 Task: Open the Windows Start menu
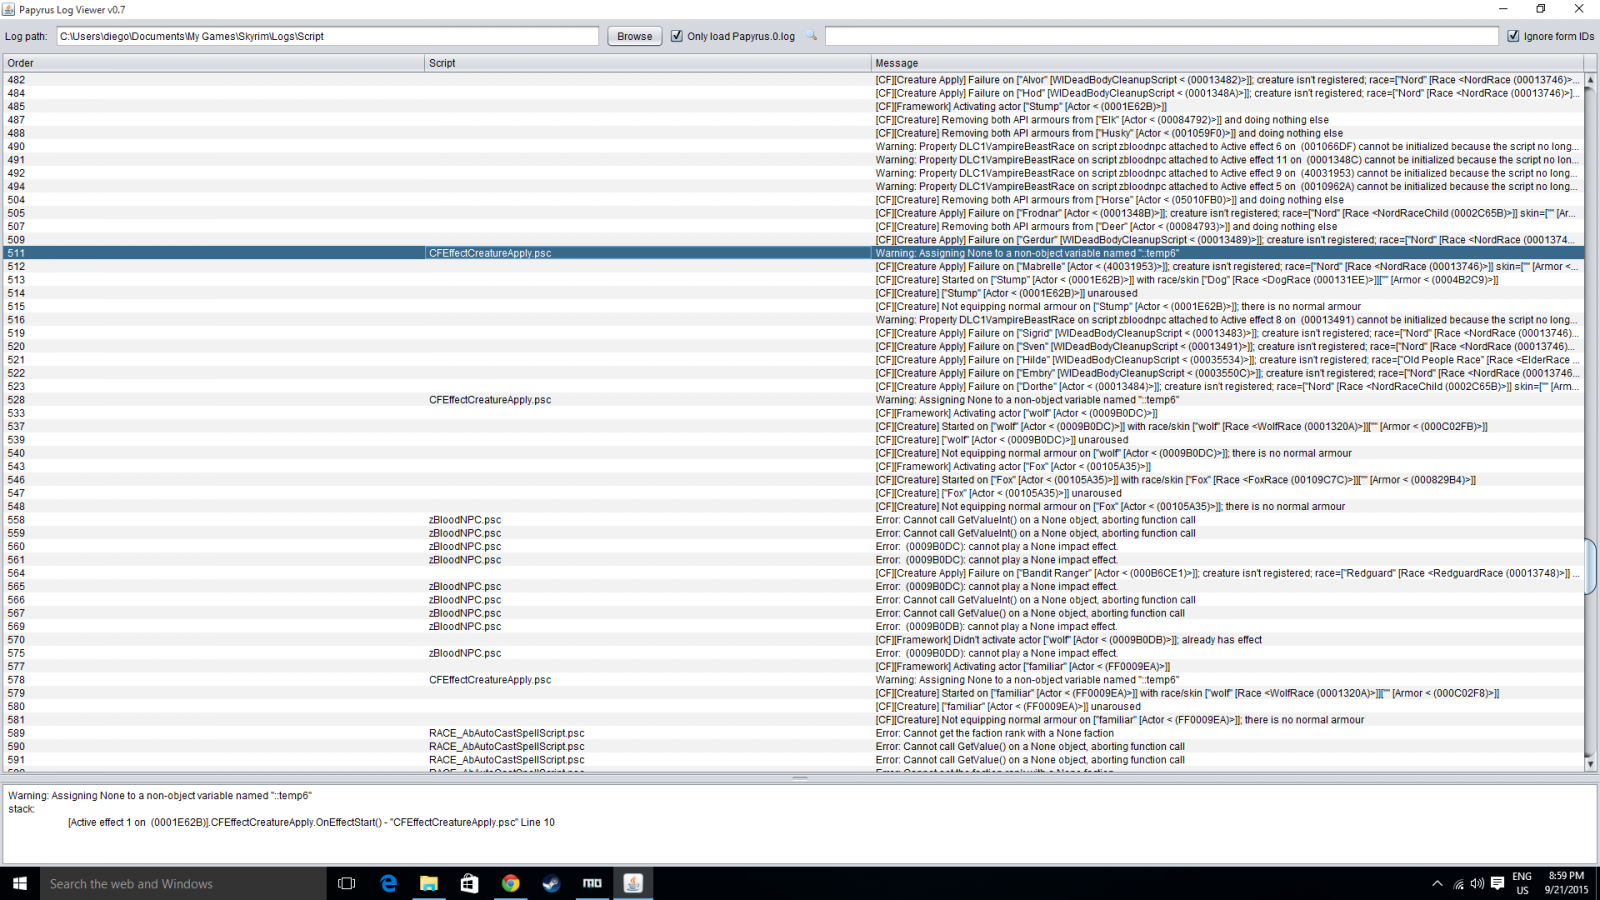point(19,883)
